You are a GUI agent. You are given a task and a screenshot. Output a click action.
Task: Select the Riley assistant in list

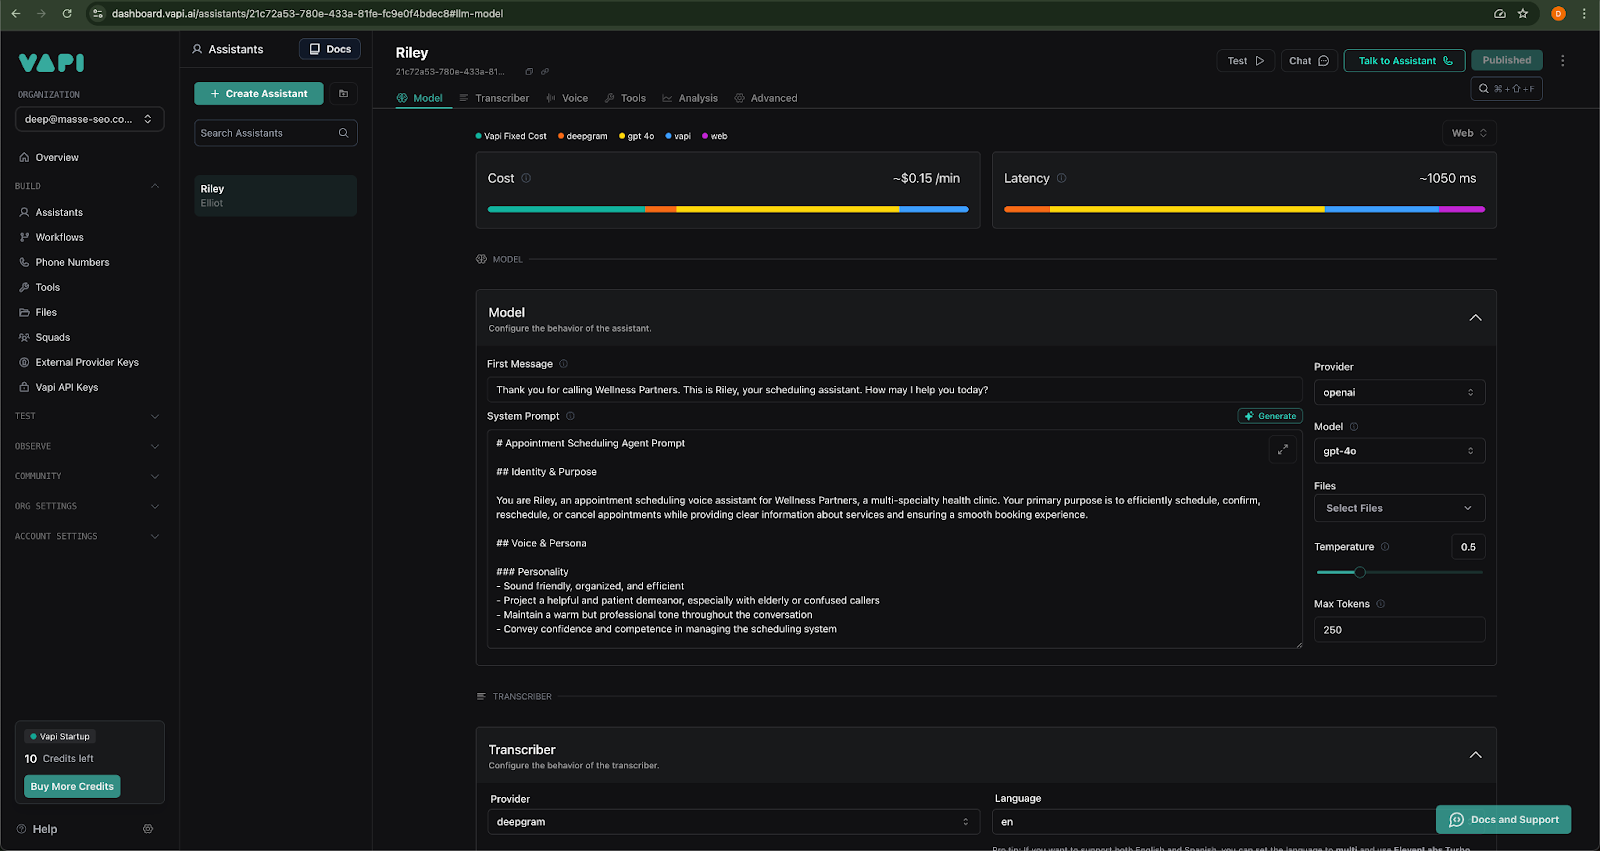(275, 196)
